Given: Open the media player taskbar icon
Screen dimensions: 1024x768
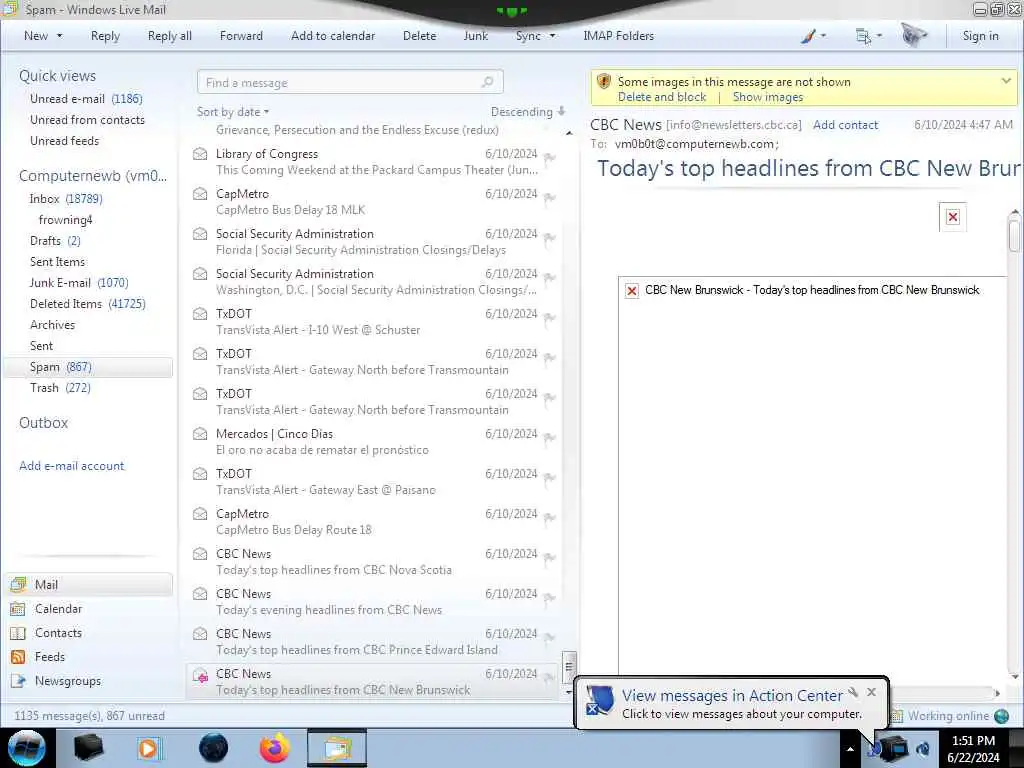Looking at the screenshot, I should click(149, 748).
